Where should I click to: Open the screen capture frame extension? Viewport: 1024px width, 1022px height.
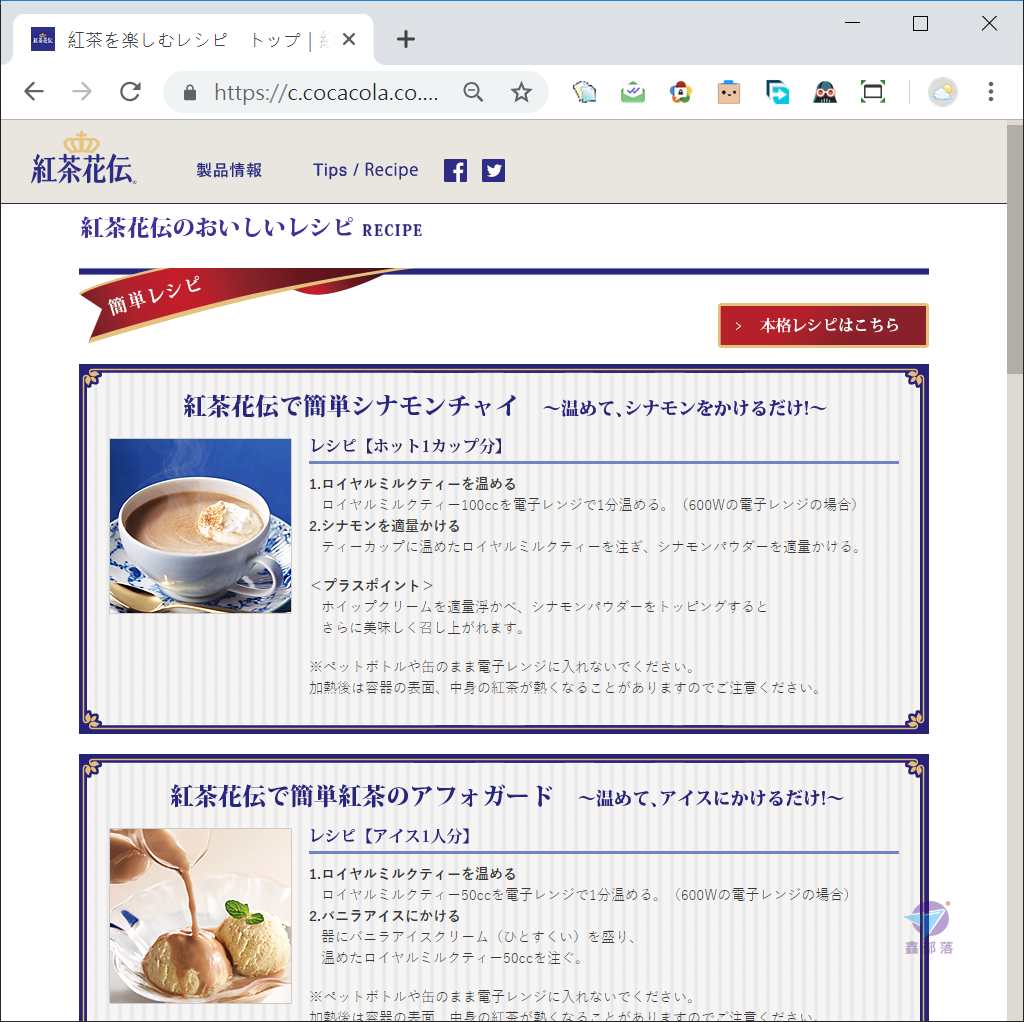click(873, 92)
